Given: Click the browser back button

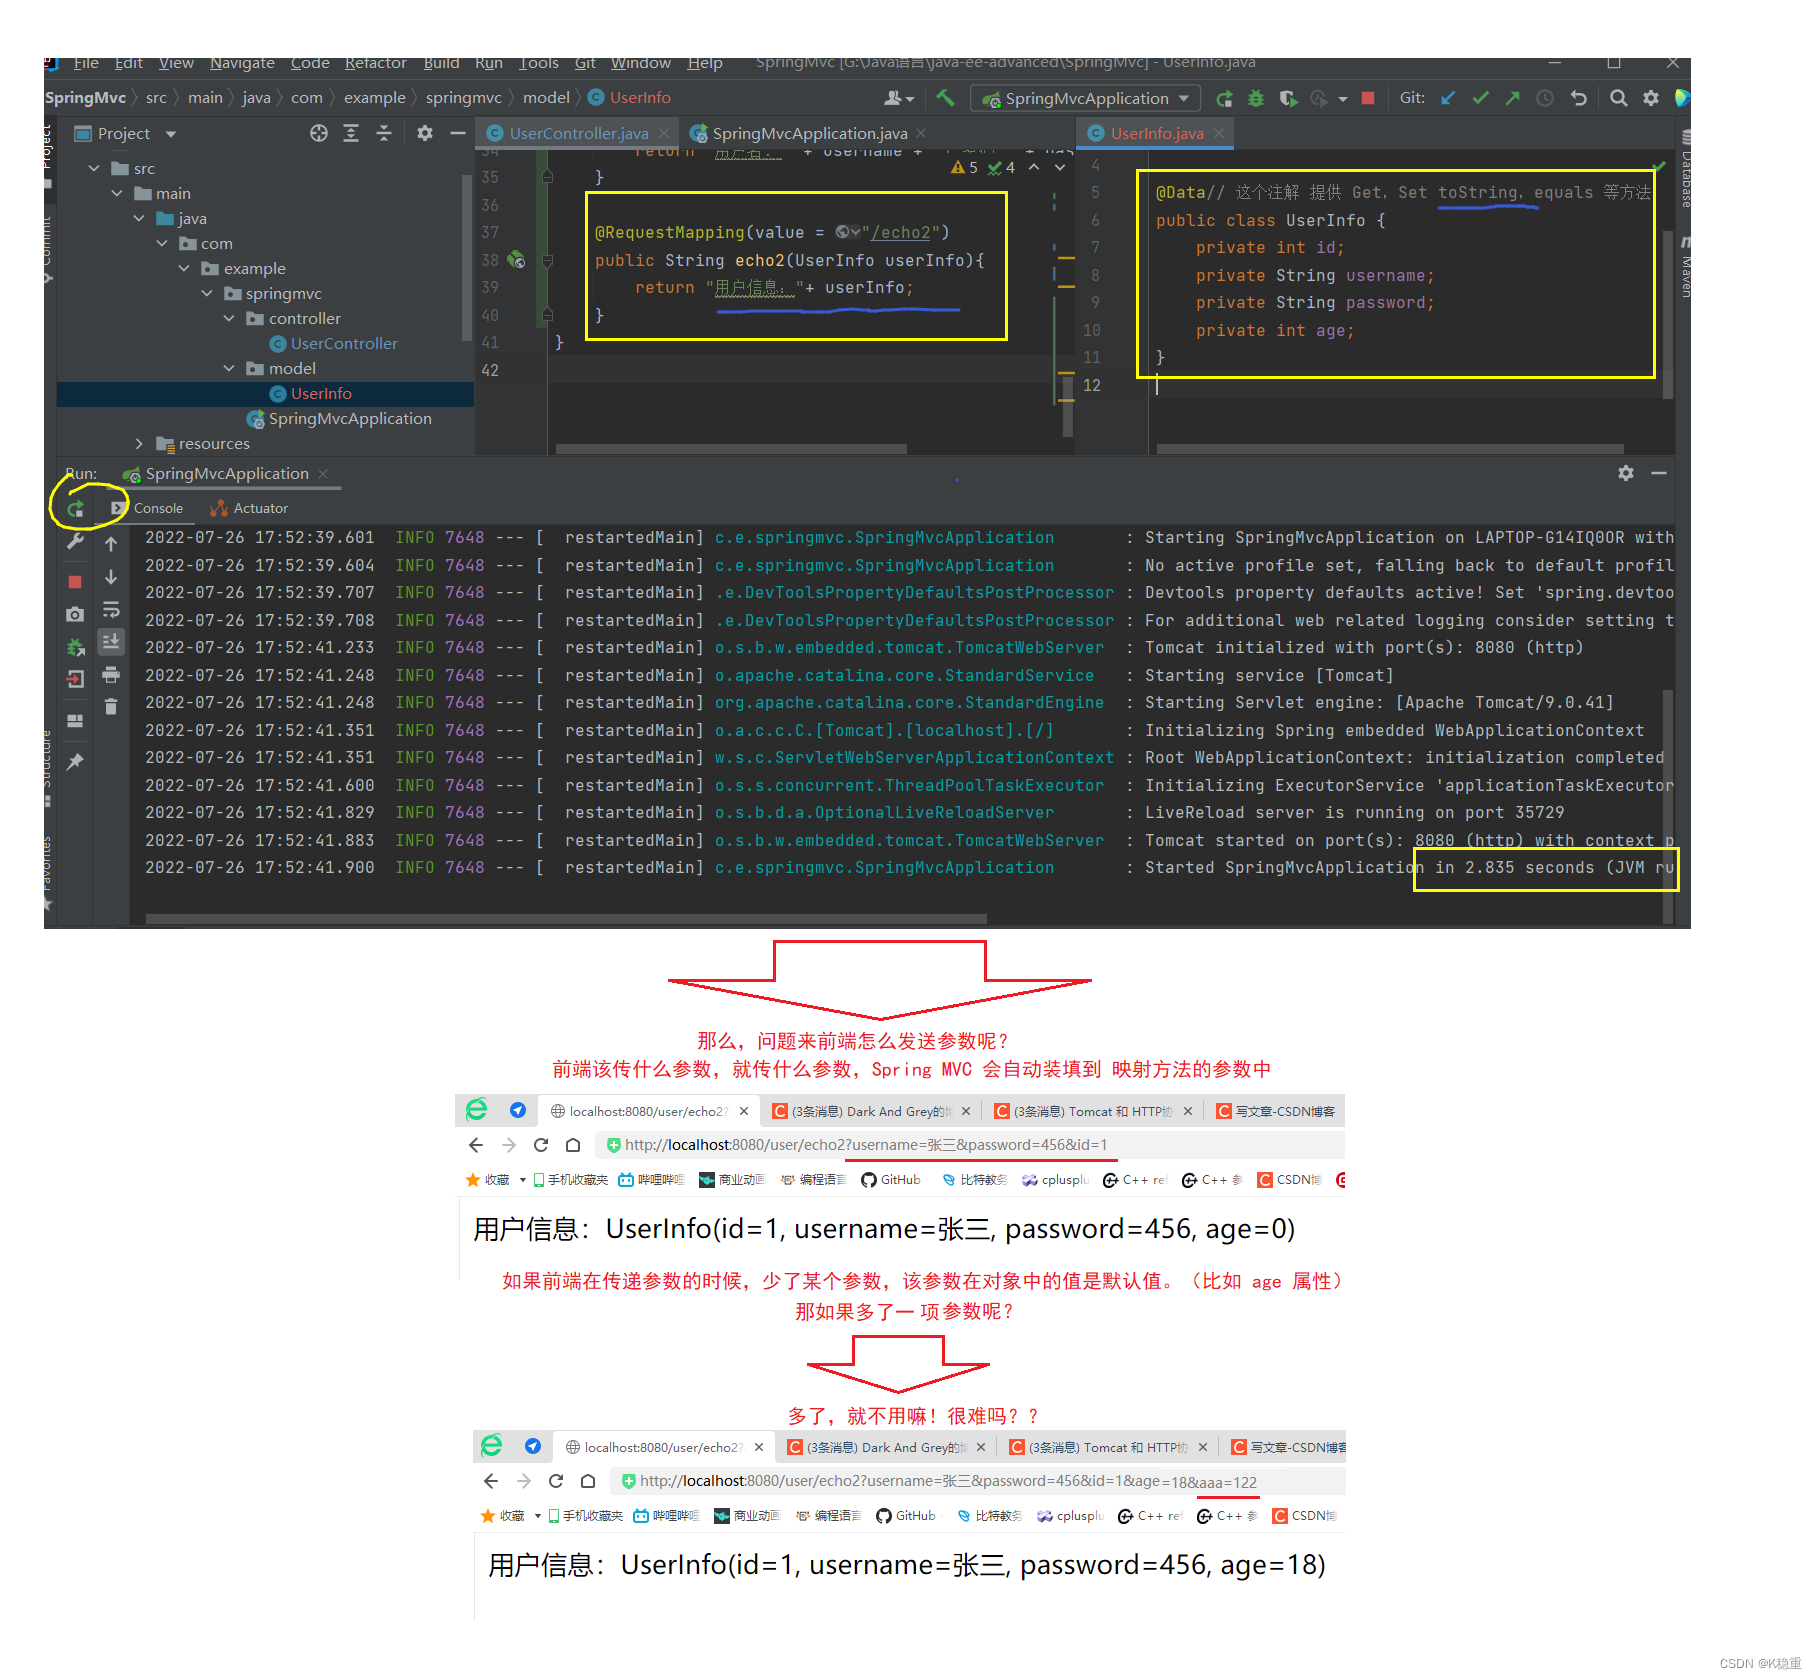Looking at the screenshot, I should click(475, 1145).
